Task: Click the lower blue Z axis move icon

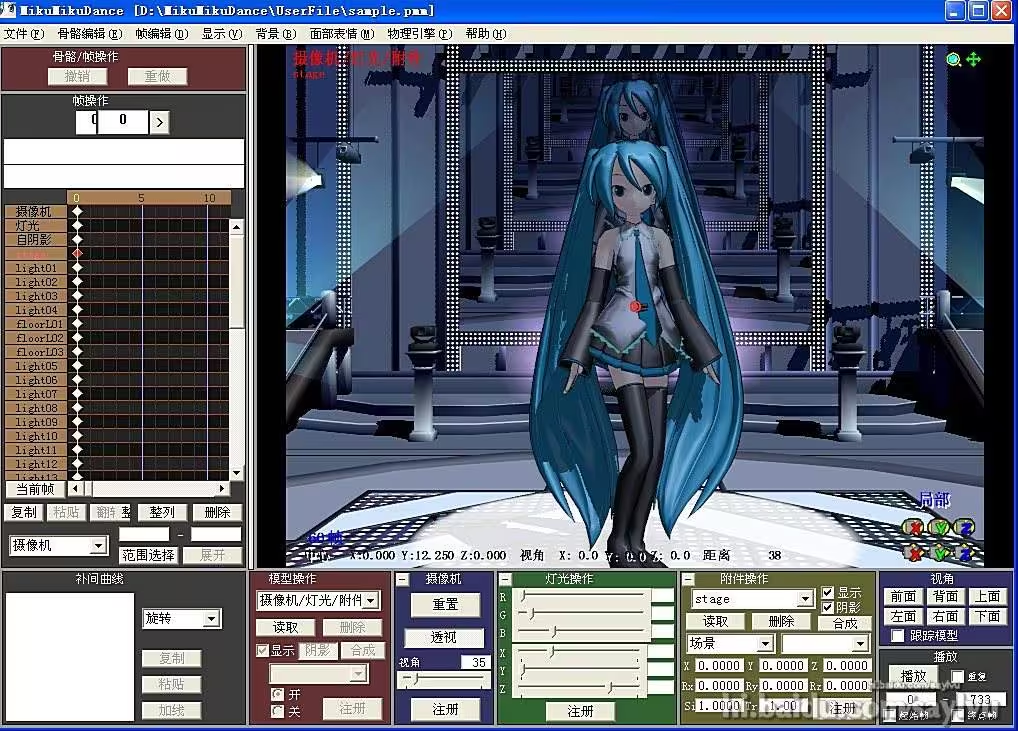Action: (x=965, y=552)
